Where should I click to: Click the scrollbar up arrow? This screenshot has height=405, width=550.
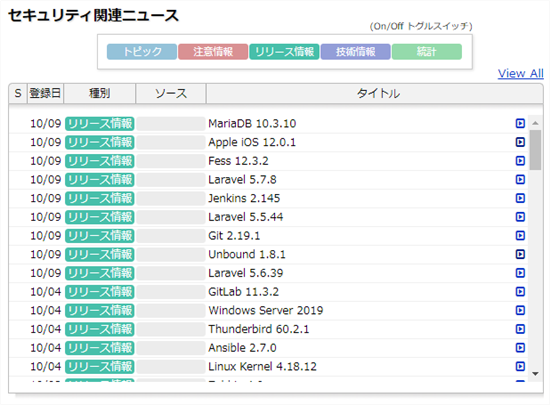point(535,123)
